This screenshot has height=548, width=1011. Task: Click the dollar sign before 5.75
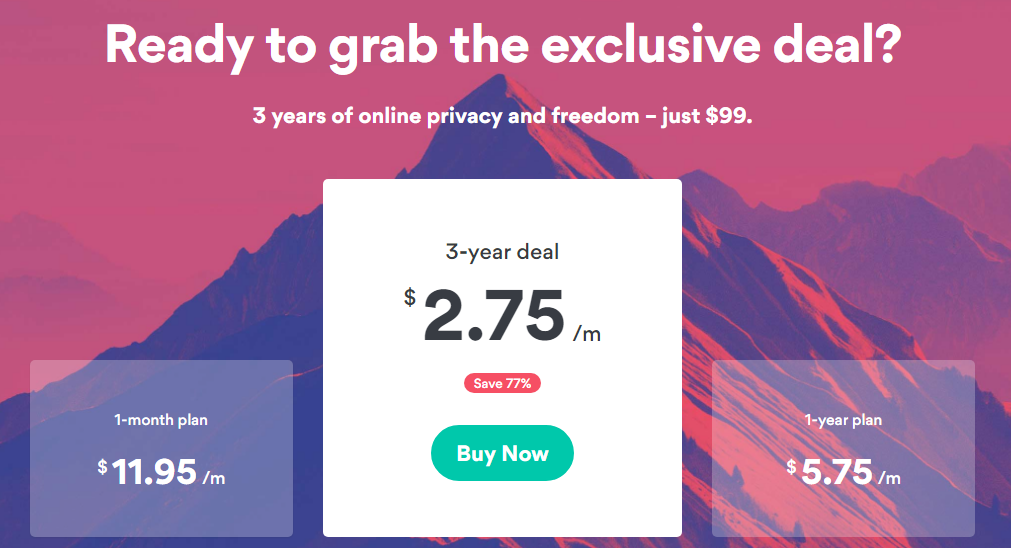tap(792, 466)
